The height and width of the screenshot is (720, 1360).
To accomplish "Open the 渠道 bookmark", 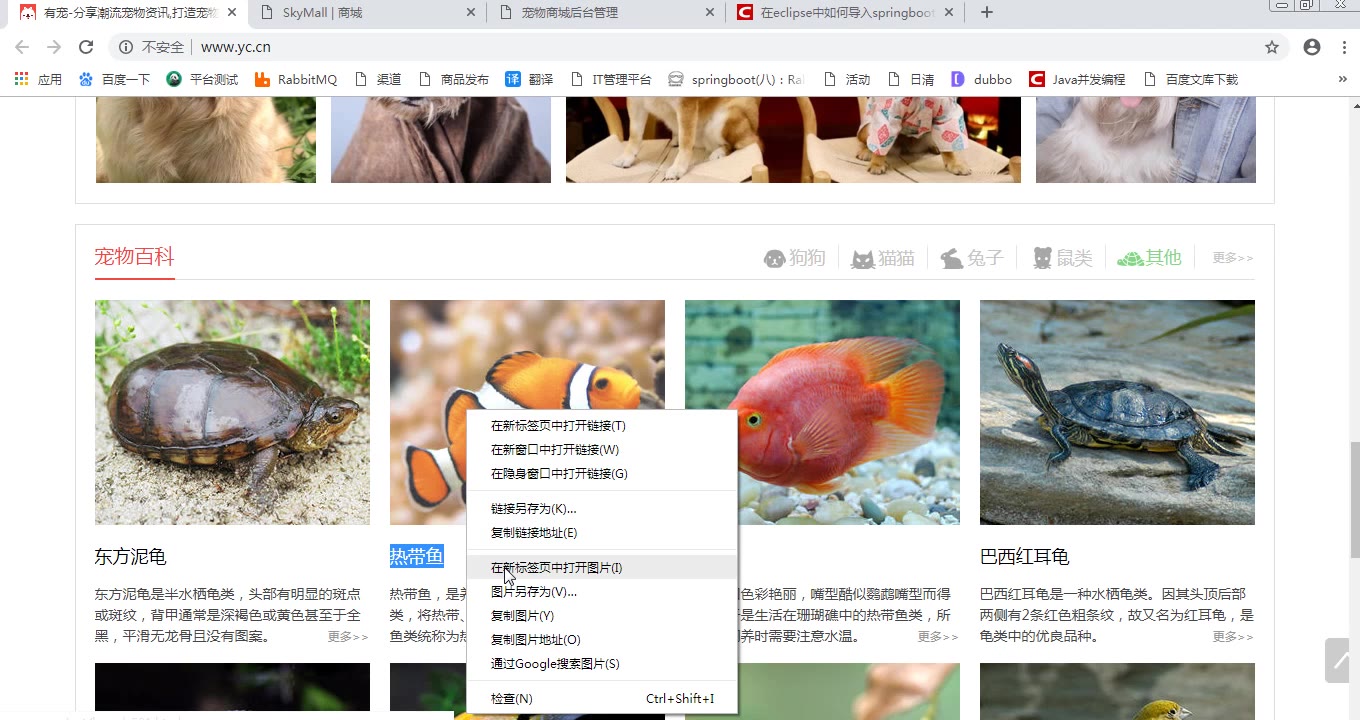I will 378,79.
